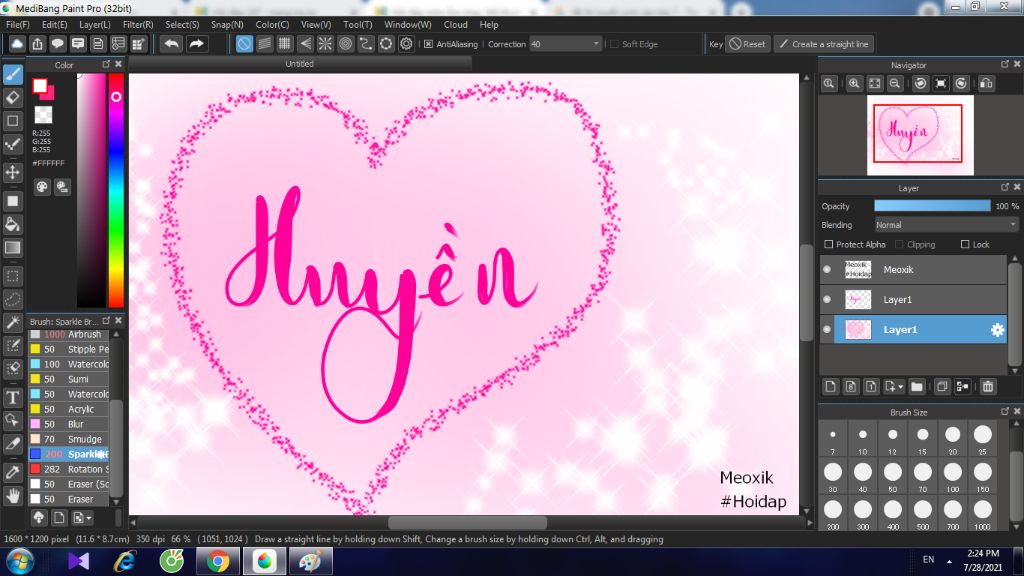Toggle AntiAliasing checkbox
Viewport: 1024px width, 576px height.
coord(428,44)
